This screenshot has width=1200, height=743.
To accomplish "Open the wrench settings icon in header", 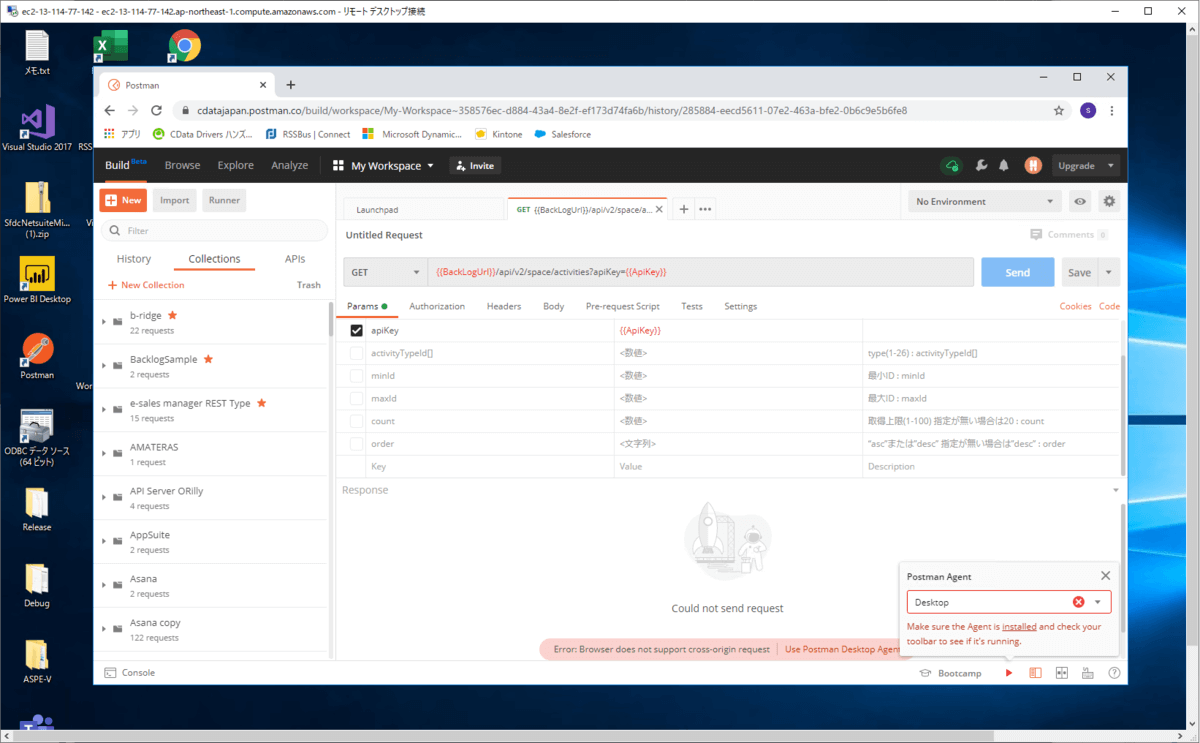I will coord(981,166).
